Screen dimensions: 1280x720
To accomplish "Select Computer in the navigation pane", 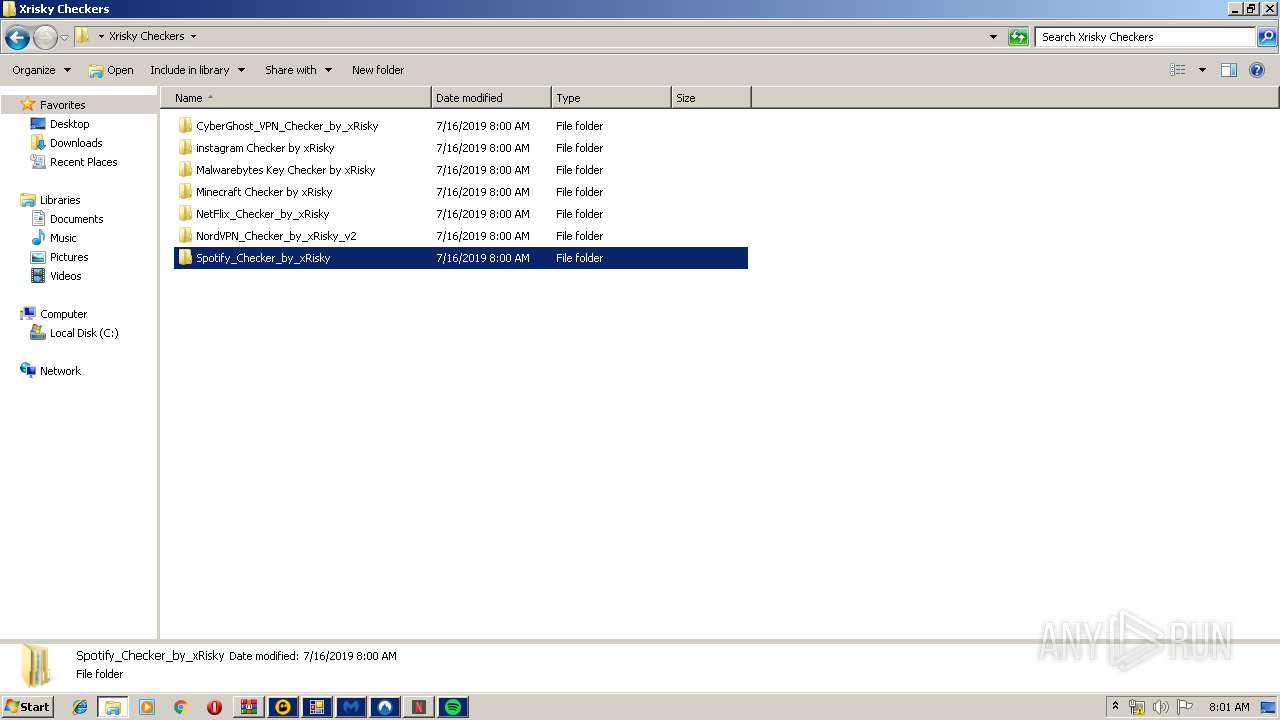I will pyautogui.click(x=63, y=314).
